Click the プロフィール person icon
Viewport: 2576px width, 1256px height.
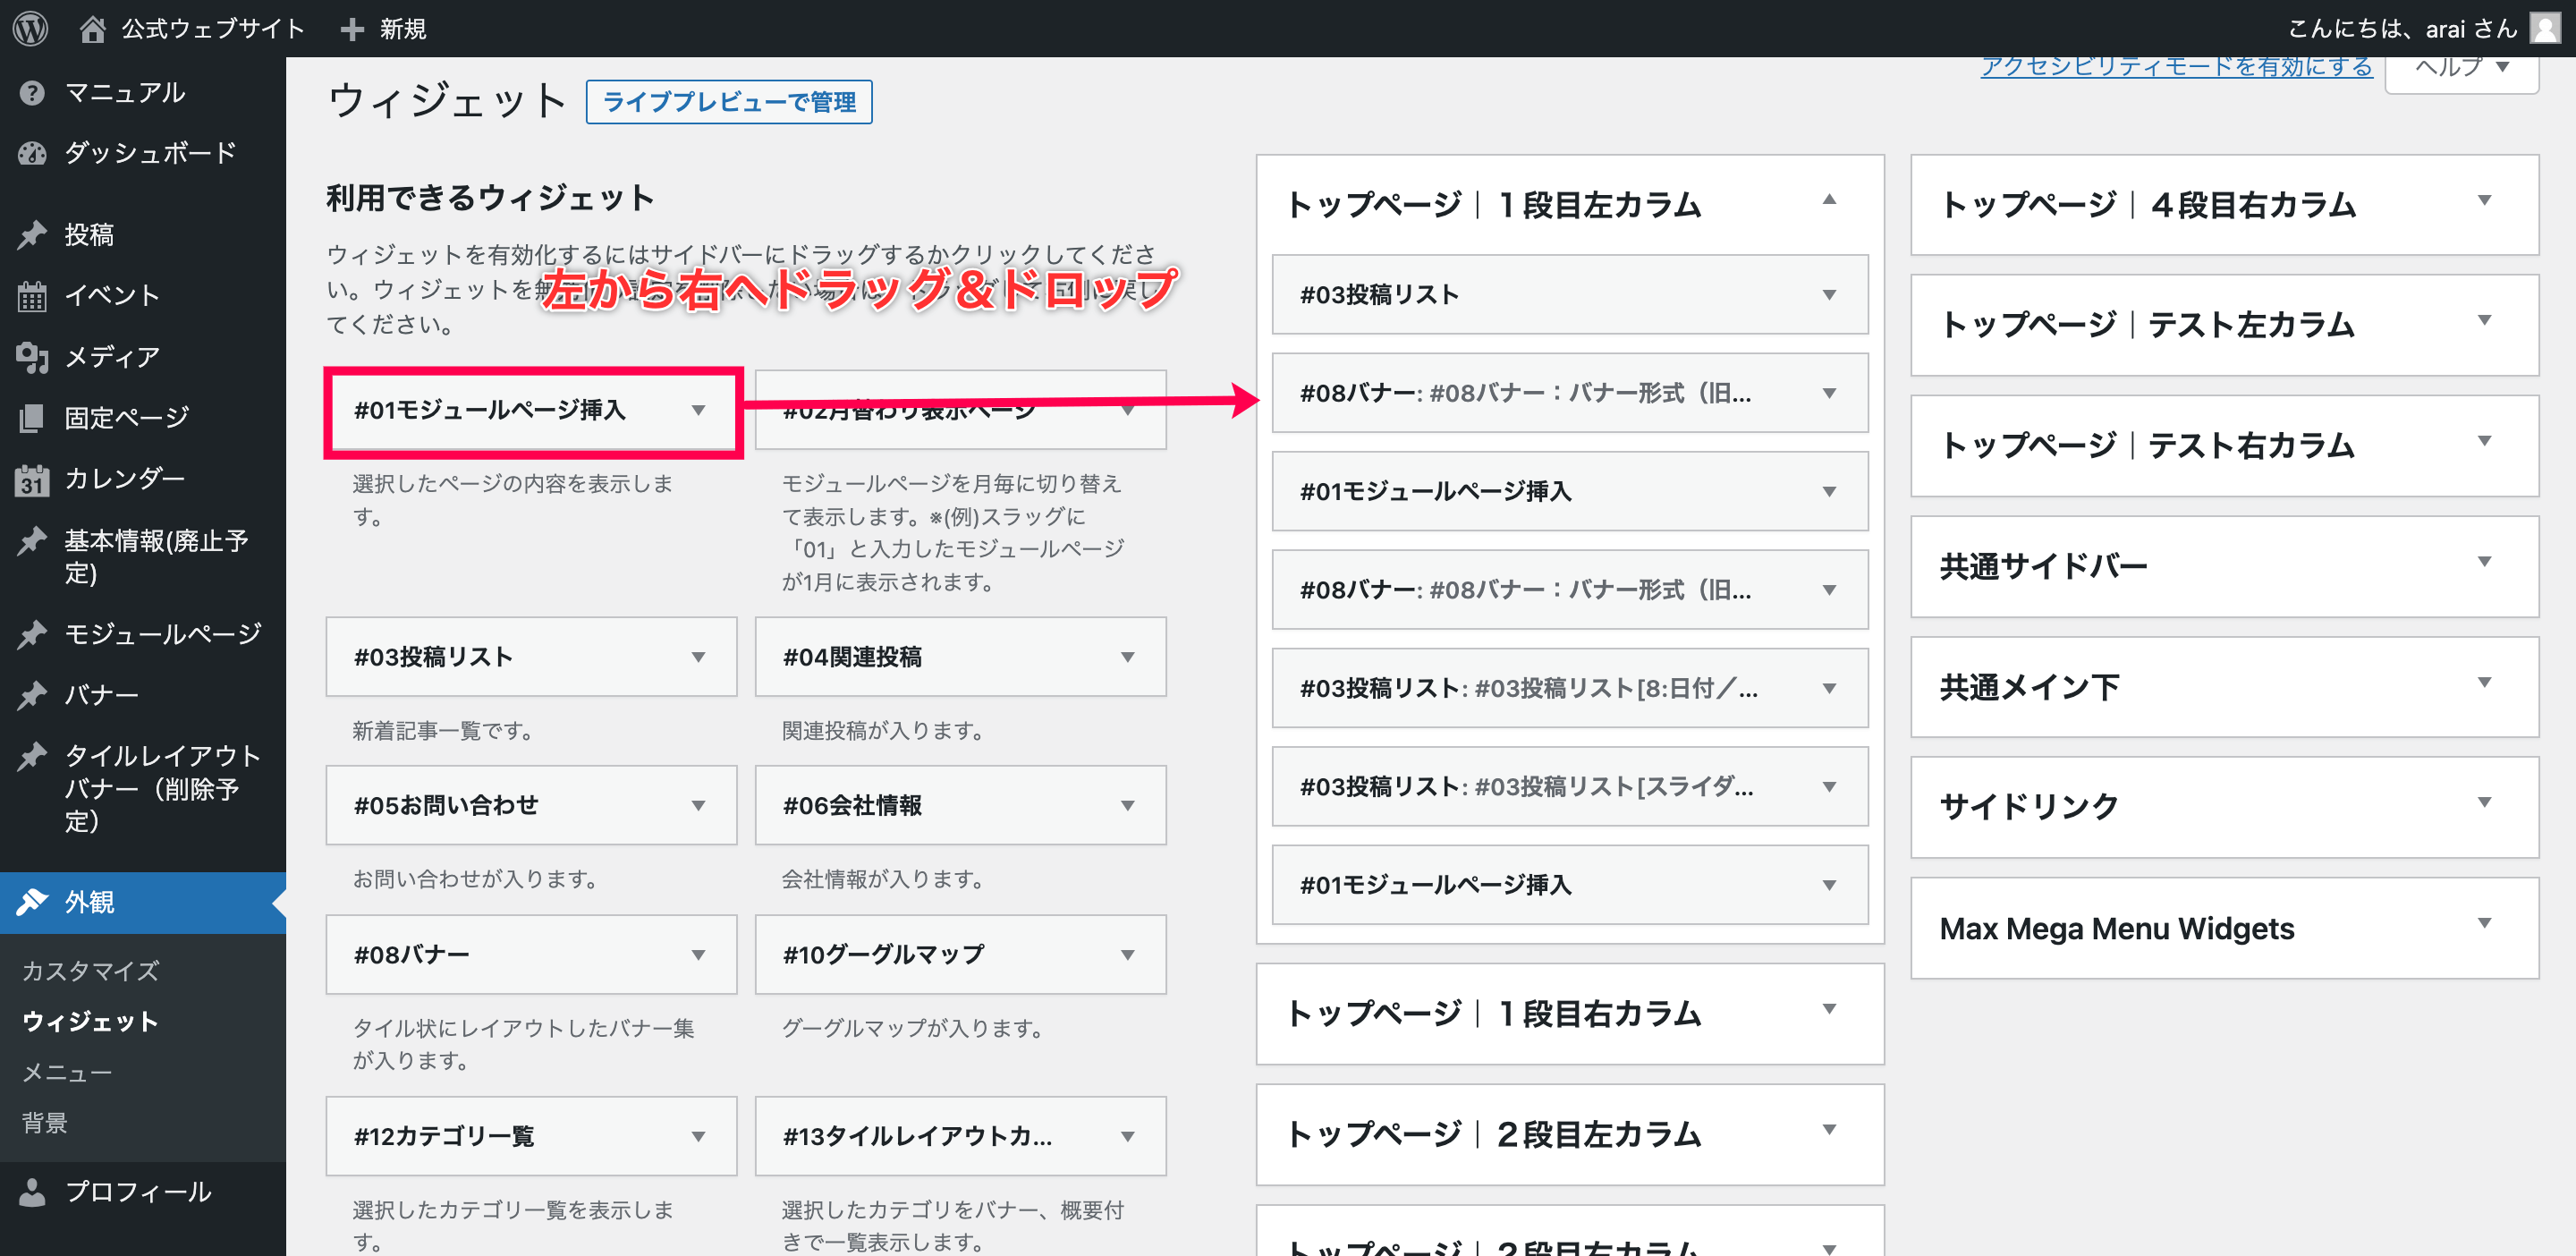(x=32, y=1192)
